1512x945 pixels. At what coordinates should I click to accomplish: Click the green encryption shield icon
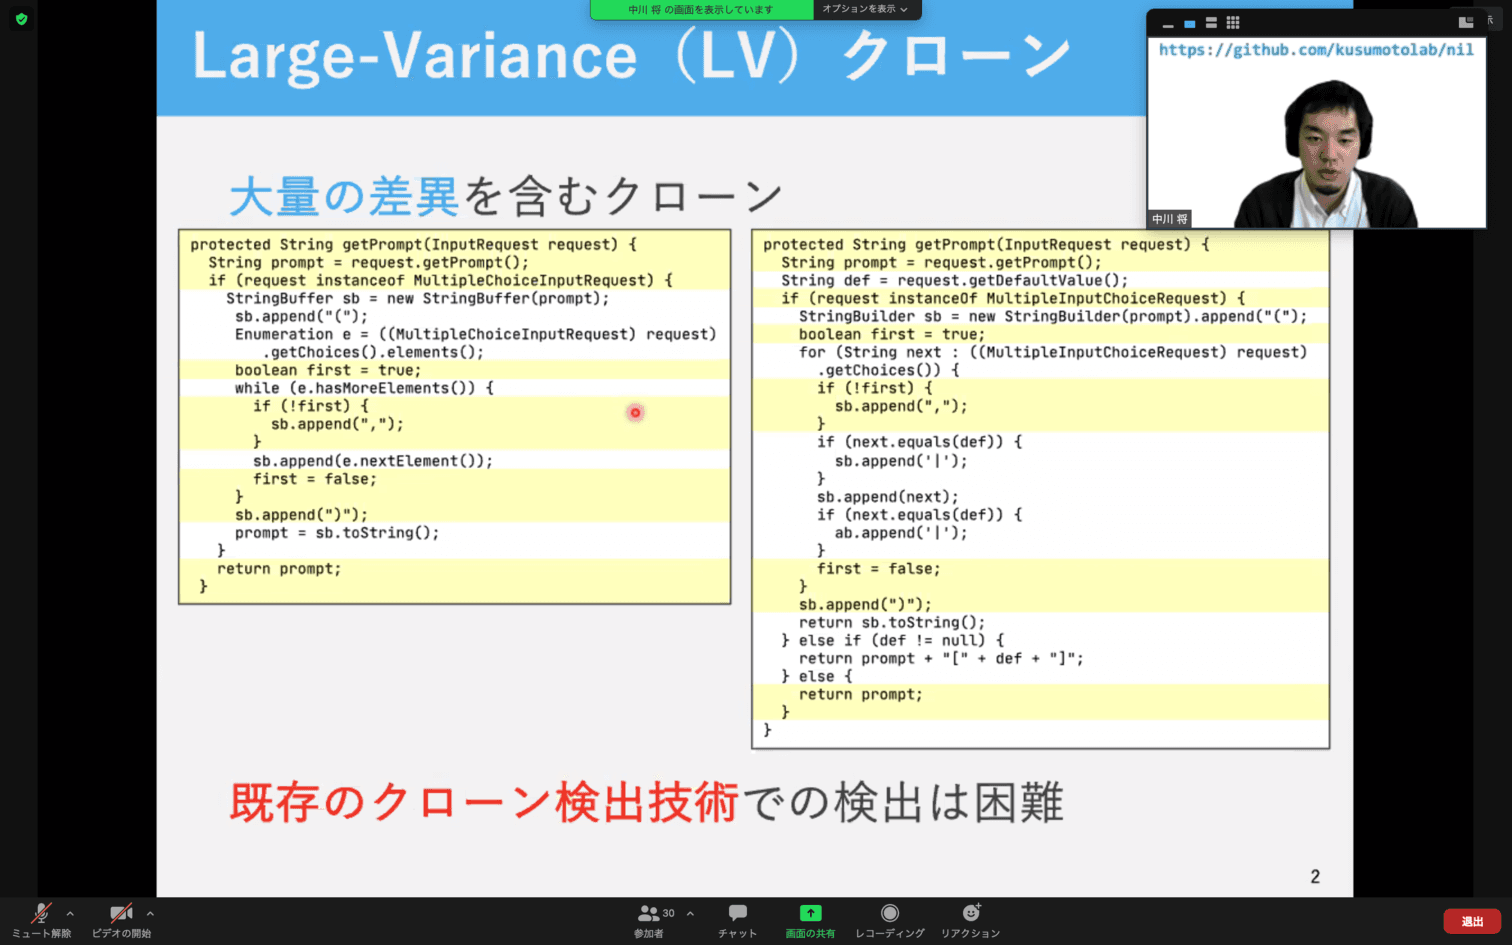point(21,19)
